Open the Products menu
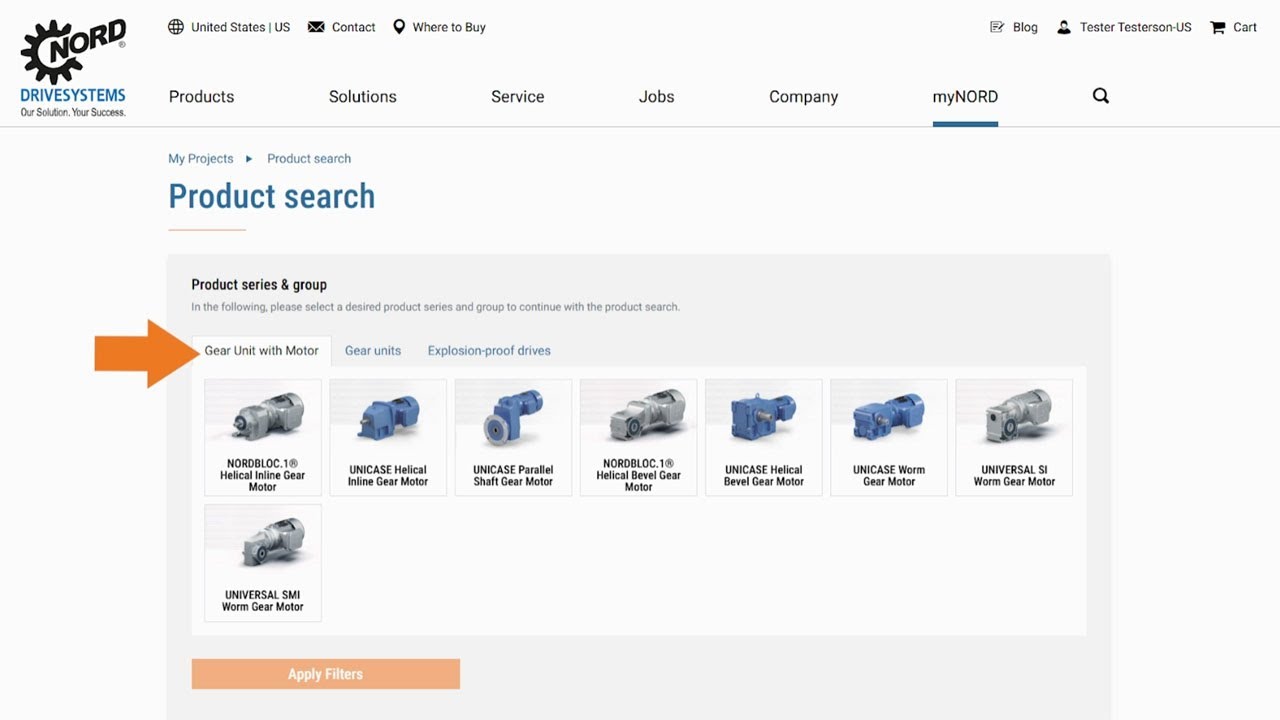Viewport: 1280px width, 720px height. [x=201, y=97]
